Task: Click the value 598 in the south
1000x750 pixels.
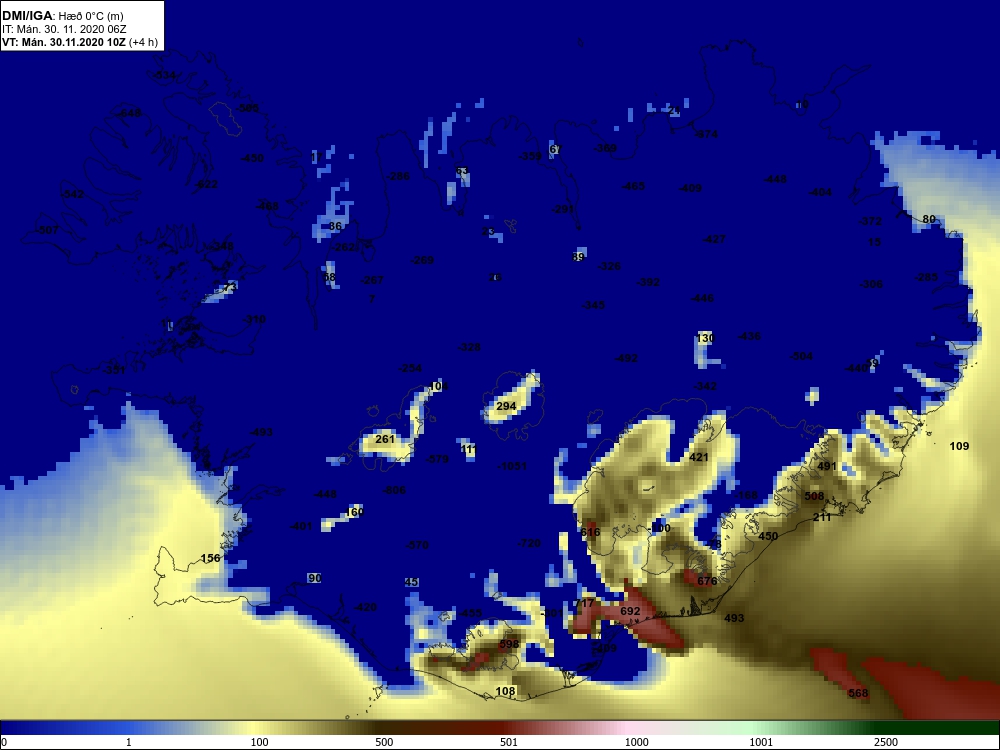Action: click(x=509, y=644)
